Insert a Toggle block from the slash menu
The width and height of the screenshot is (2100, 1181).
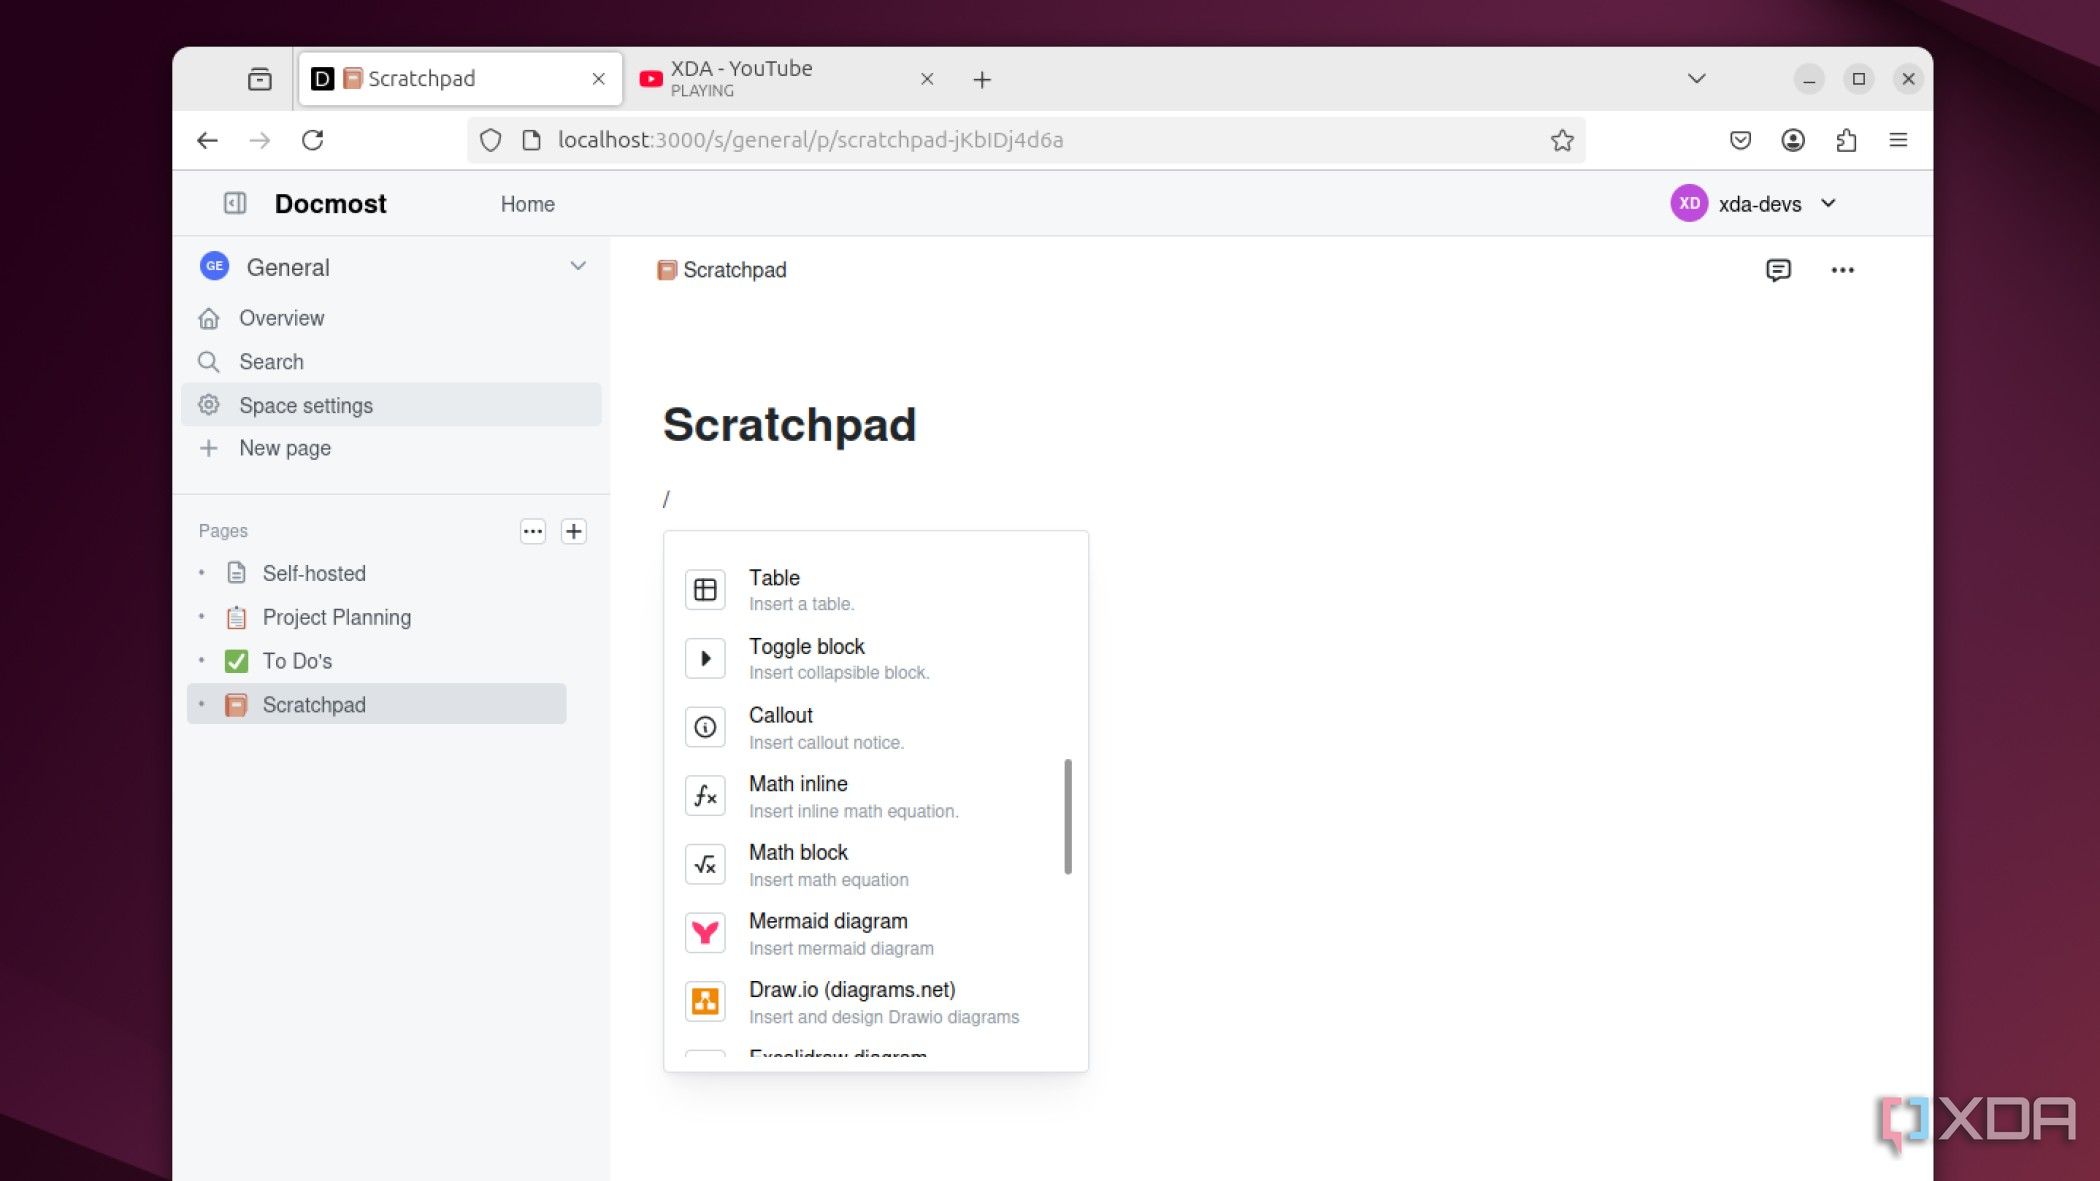[875, 658]
